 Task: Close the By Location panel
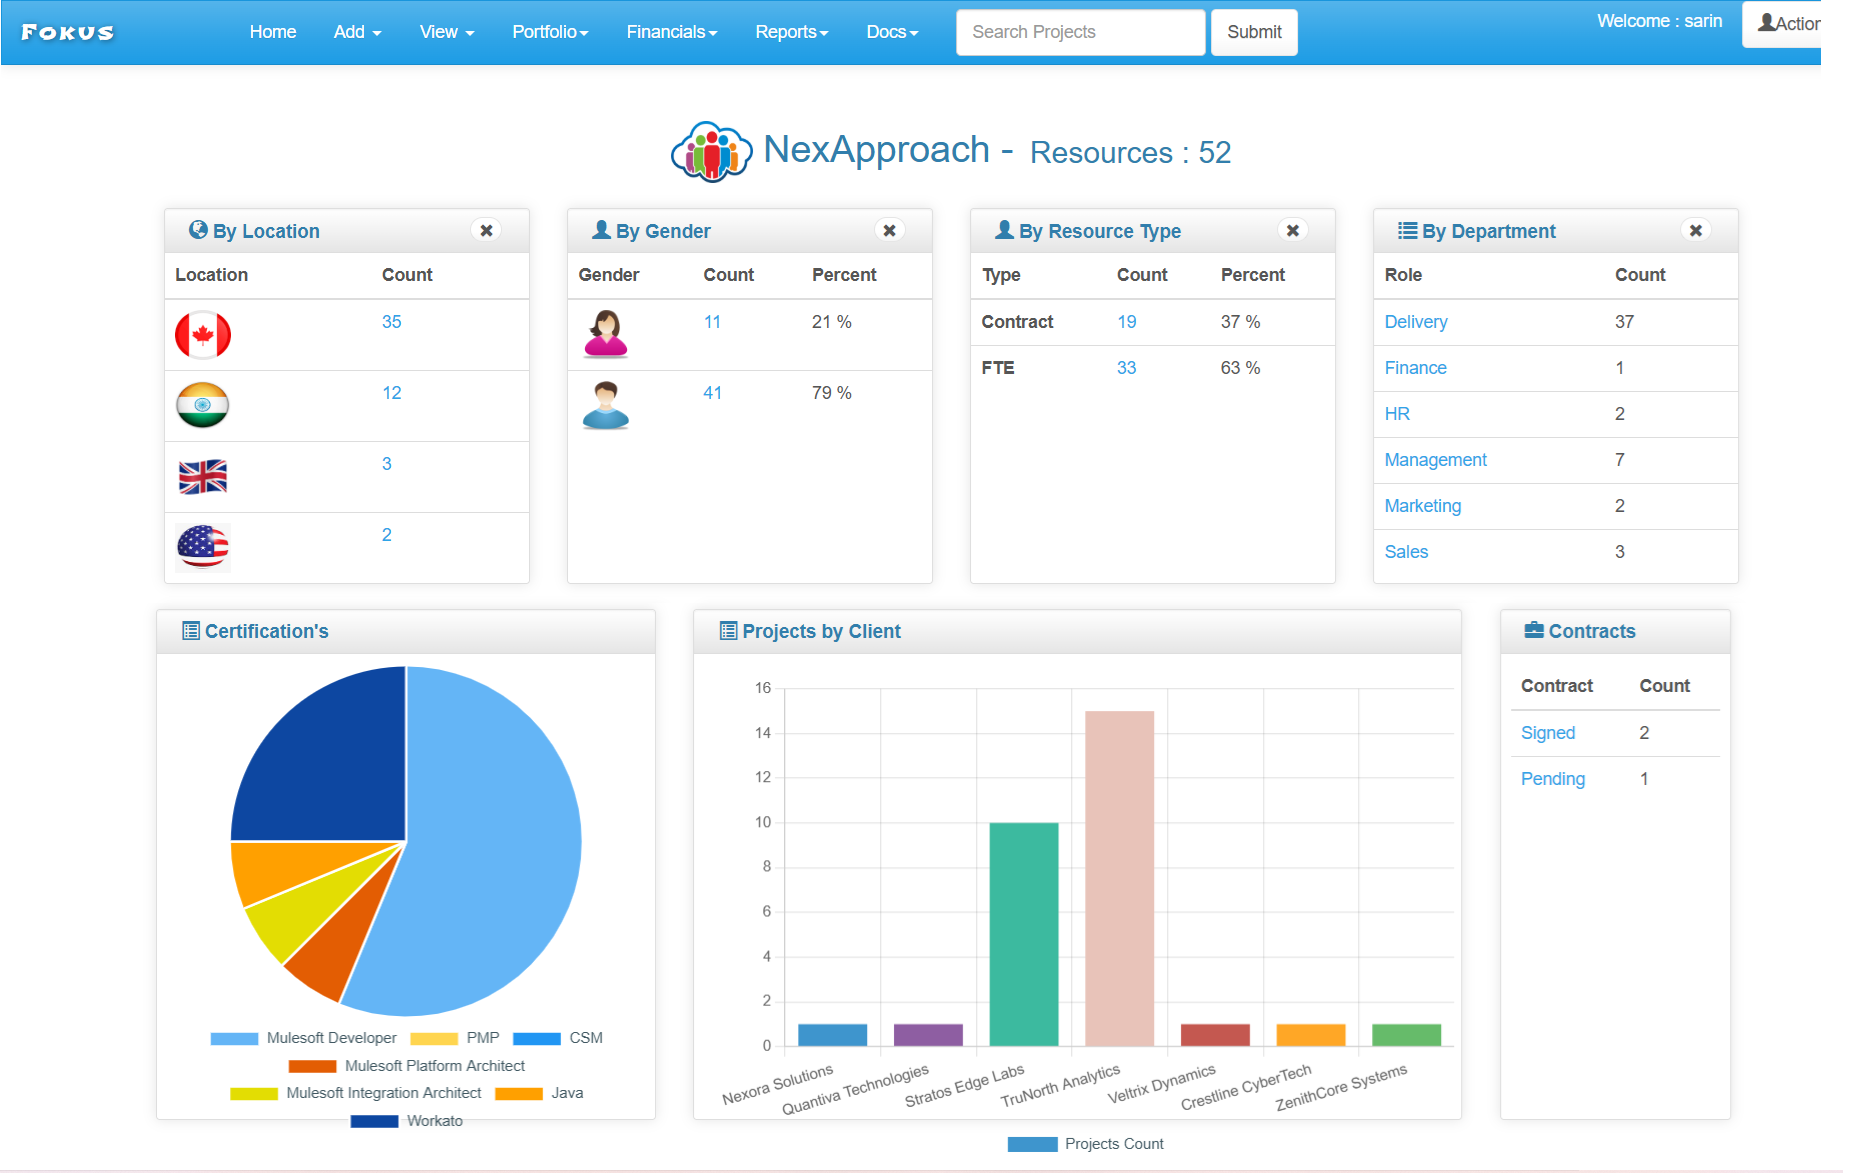(x=486, y=230)
